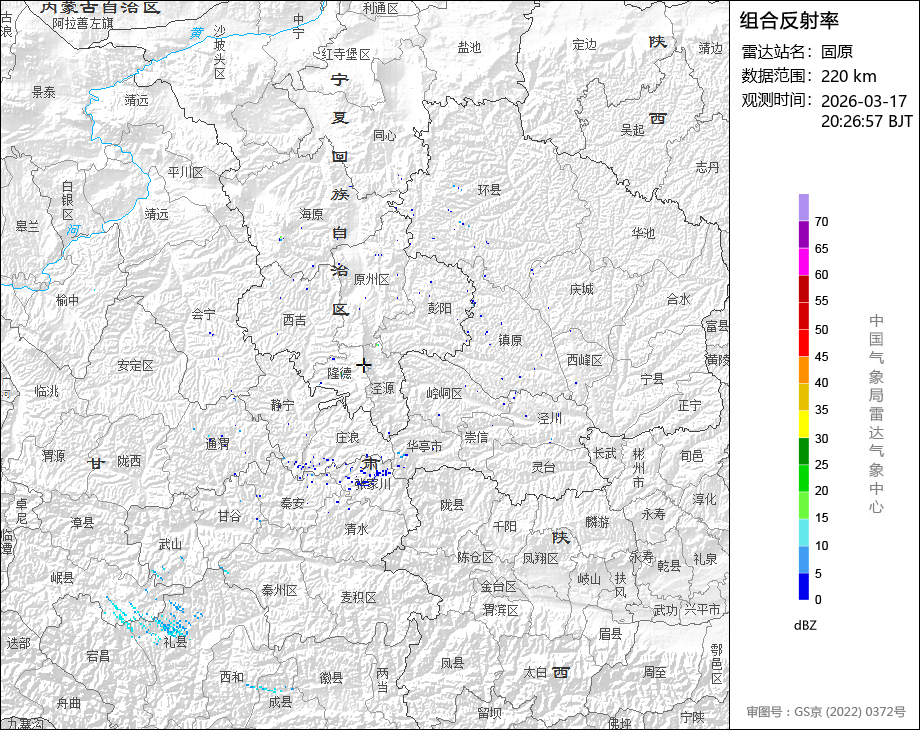Screen dimensions: 920x730
Task: Click the 组合反射率 title heading
Action: point(789,21)
